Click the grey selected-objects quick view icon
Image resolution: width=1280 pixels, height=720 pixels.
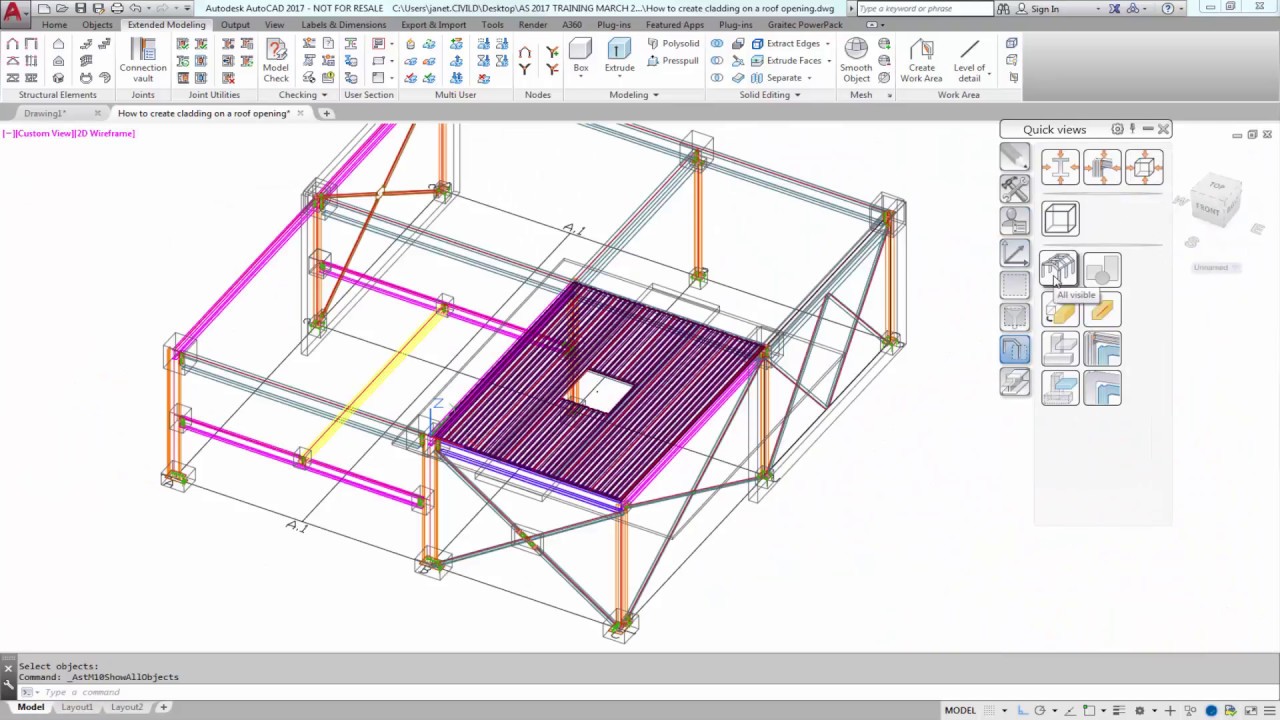click(1102, 269)
